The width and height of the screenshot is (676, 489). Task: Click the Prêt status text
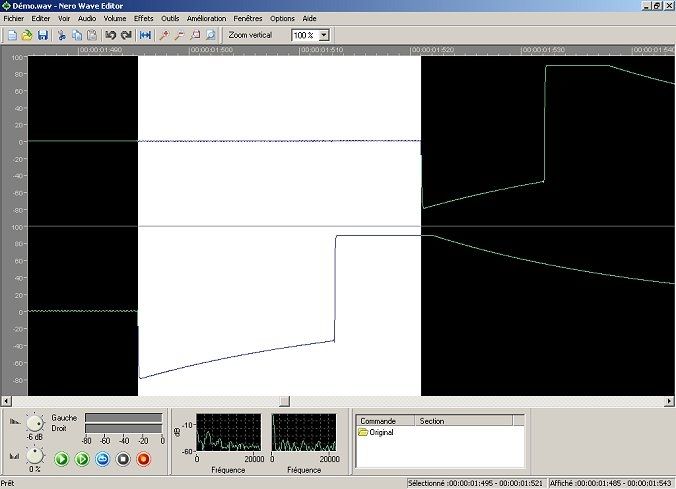pos(7,483)
